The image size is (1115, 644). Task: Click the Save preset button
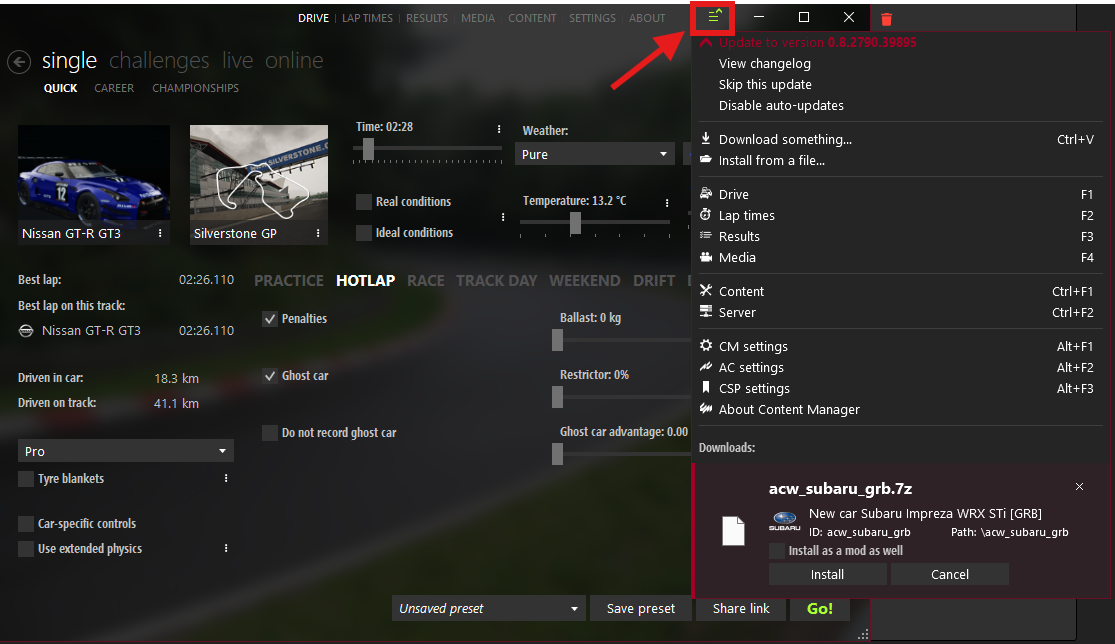(x=641, y=608)
